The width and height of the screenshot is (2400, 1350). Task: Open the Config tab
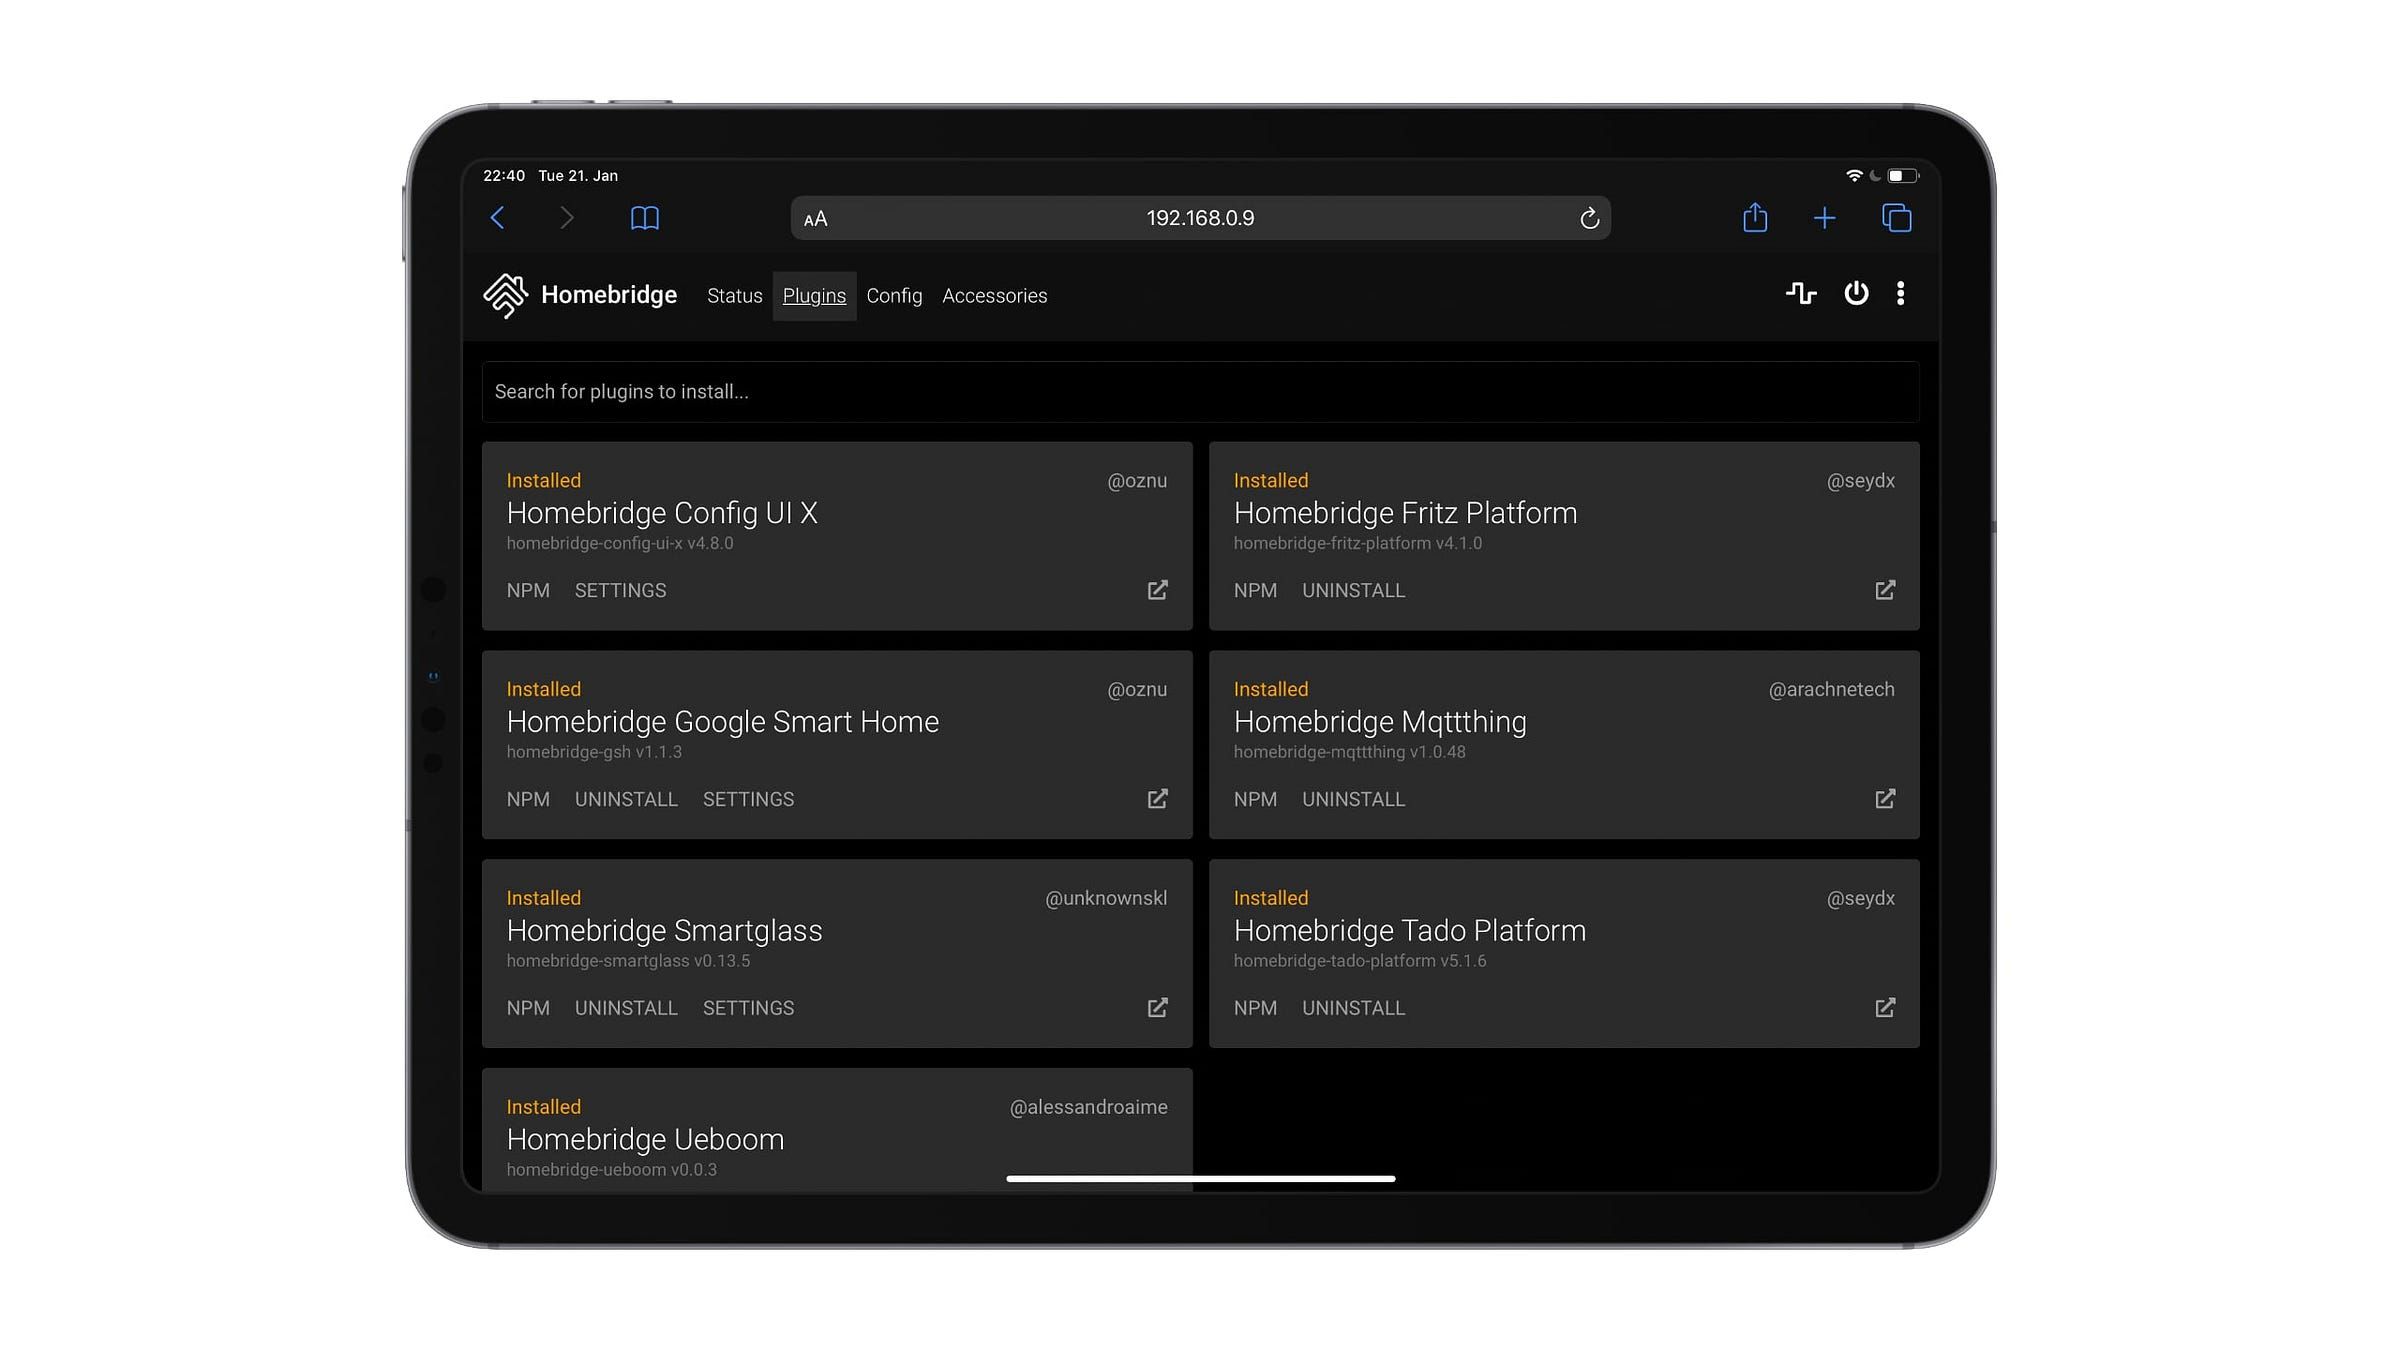[x=894, y=296]
